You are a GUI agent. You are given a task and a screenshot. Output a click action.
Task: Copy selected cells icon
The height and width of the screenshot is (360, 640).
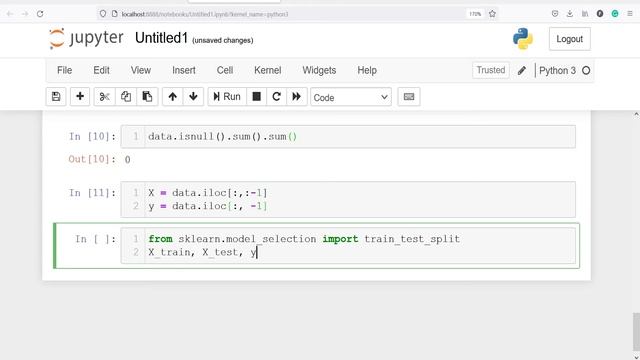pos(126,97)
